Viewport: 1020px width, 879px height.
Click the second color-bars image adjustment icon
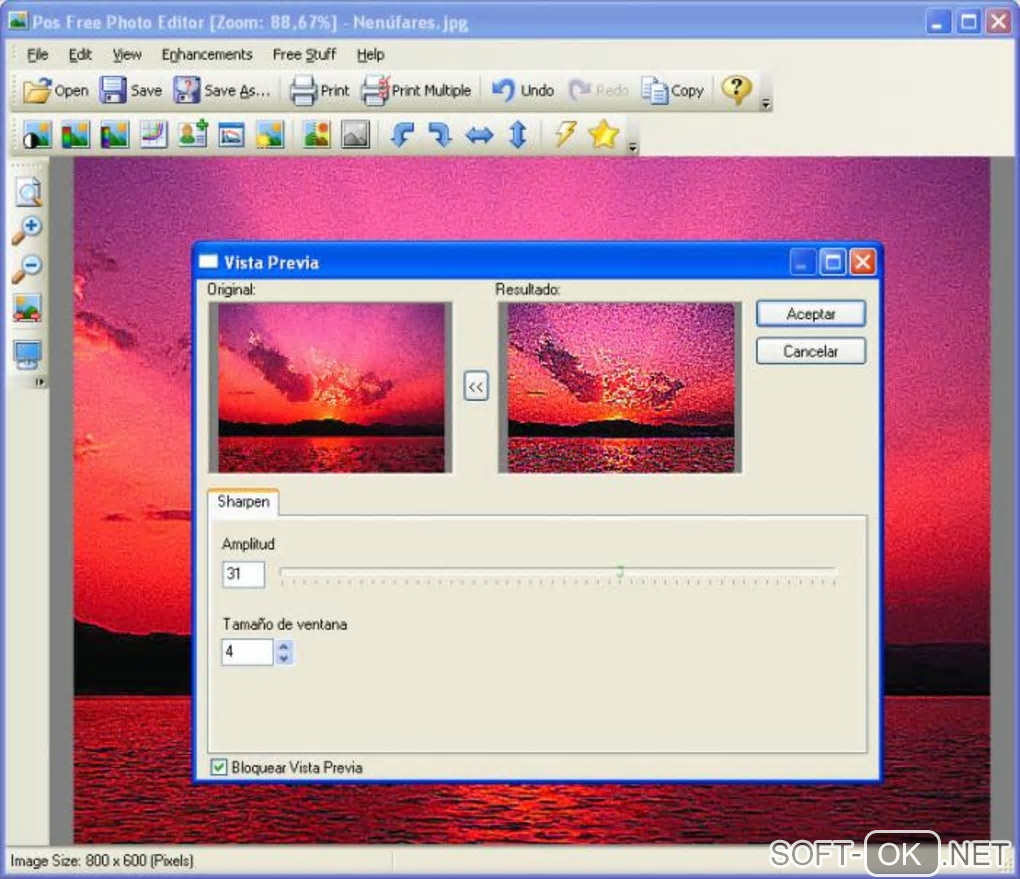pos(75,135)
